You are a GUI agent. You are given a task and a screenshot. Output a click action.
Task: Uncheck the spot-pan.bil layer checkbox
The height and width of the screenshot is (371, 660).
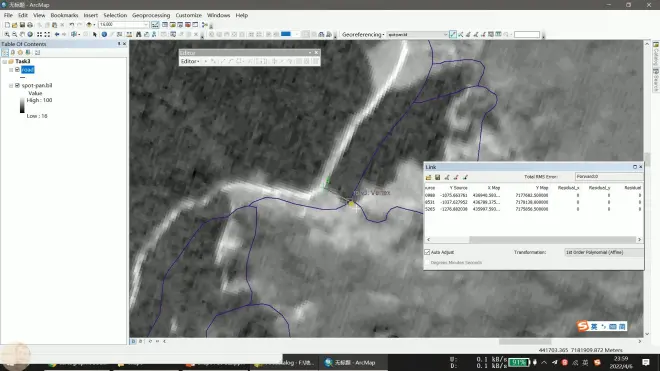coord(17,85)
